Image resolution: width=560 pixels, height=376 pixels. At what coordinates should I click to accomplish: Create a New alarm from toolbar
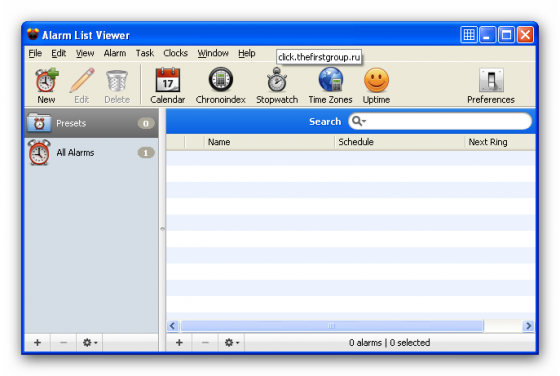(46, 86)
